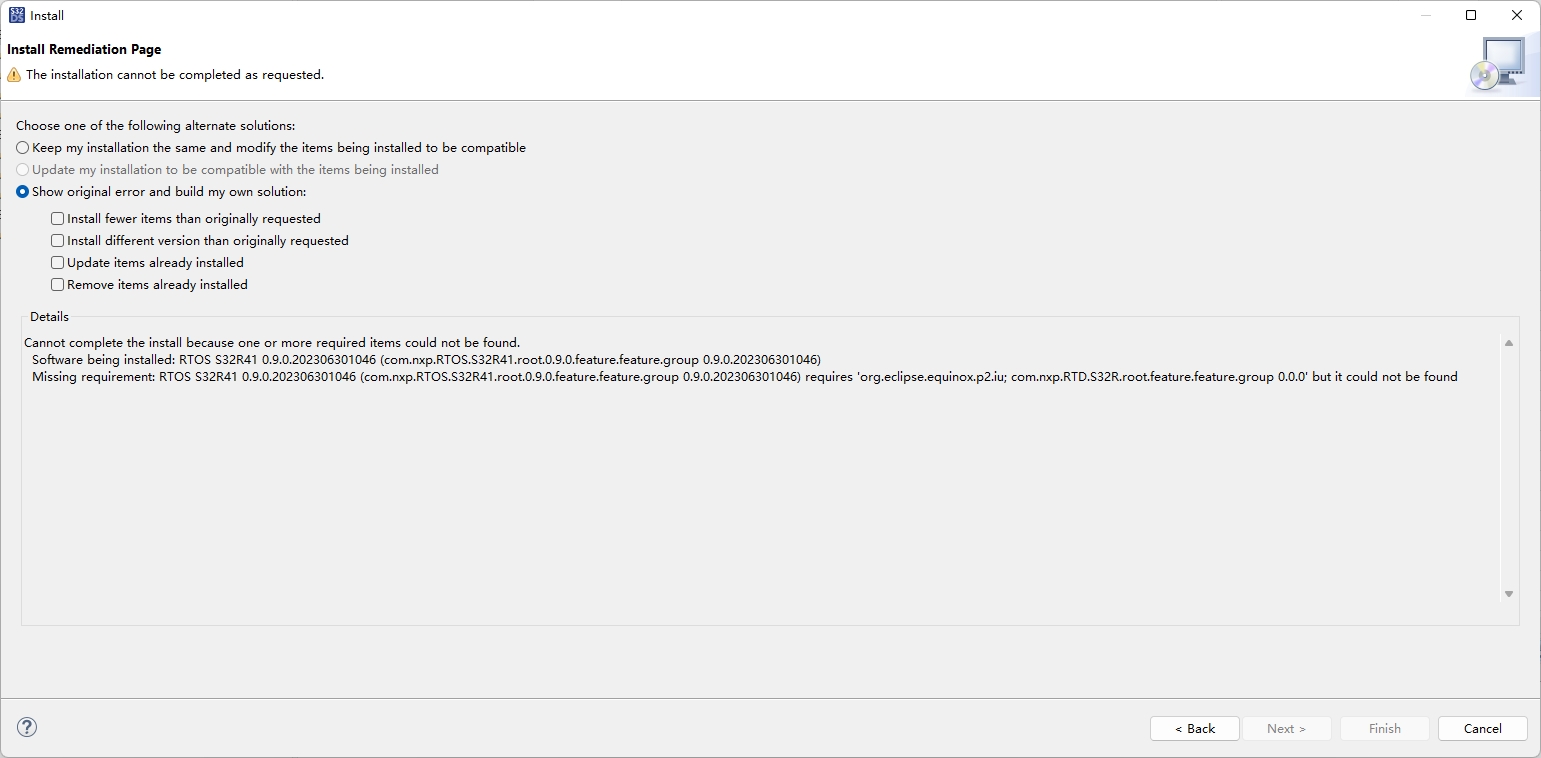Click the warning triangle icon

click(14, 74)
